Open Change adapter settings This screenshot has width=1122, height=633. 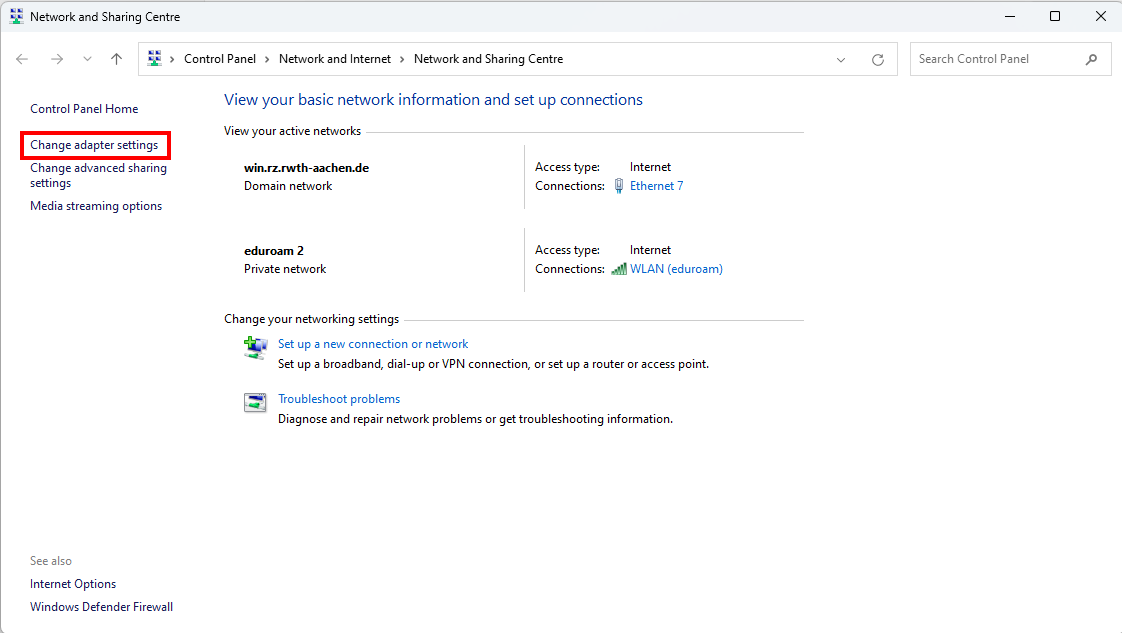94,145
